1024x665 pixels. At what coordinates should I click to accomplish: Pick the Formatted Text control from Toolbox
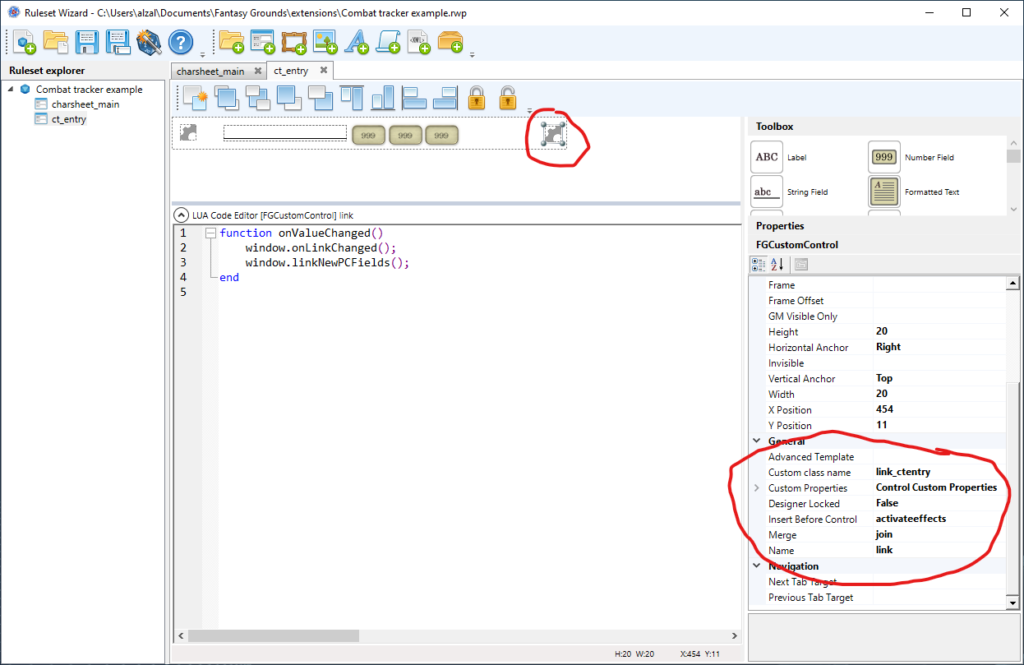pos(884,191)
